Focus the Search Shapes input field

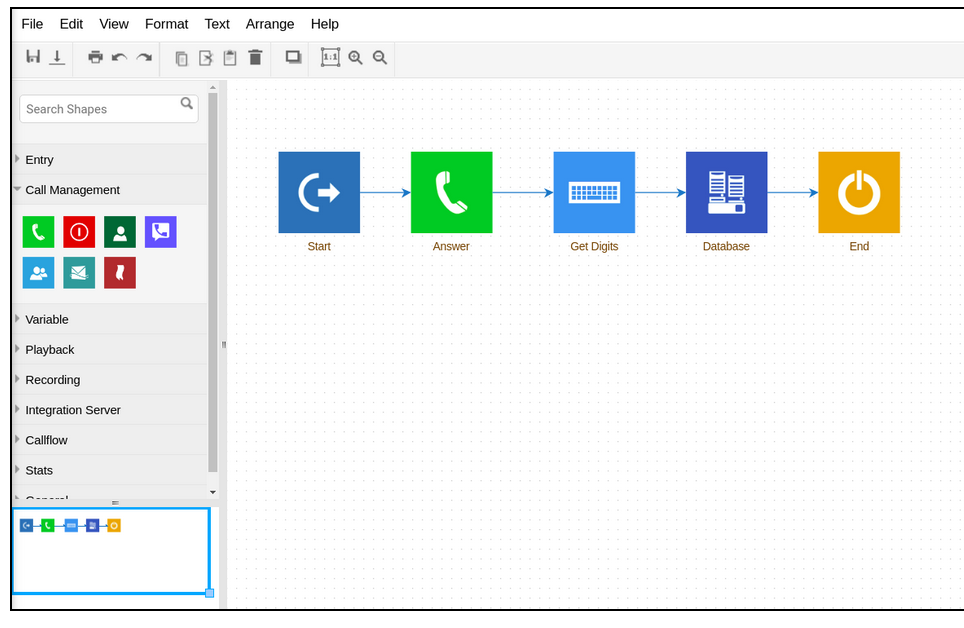pos(109,109)
